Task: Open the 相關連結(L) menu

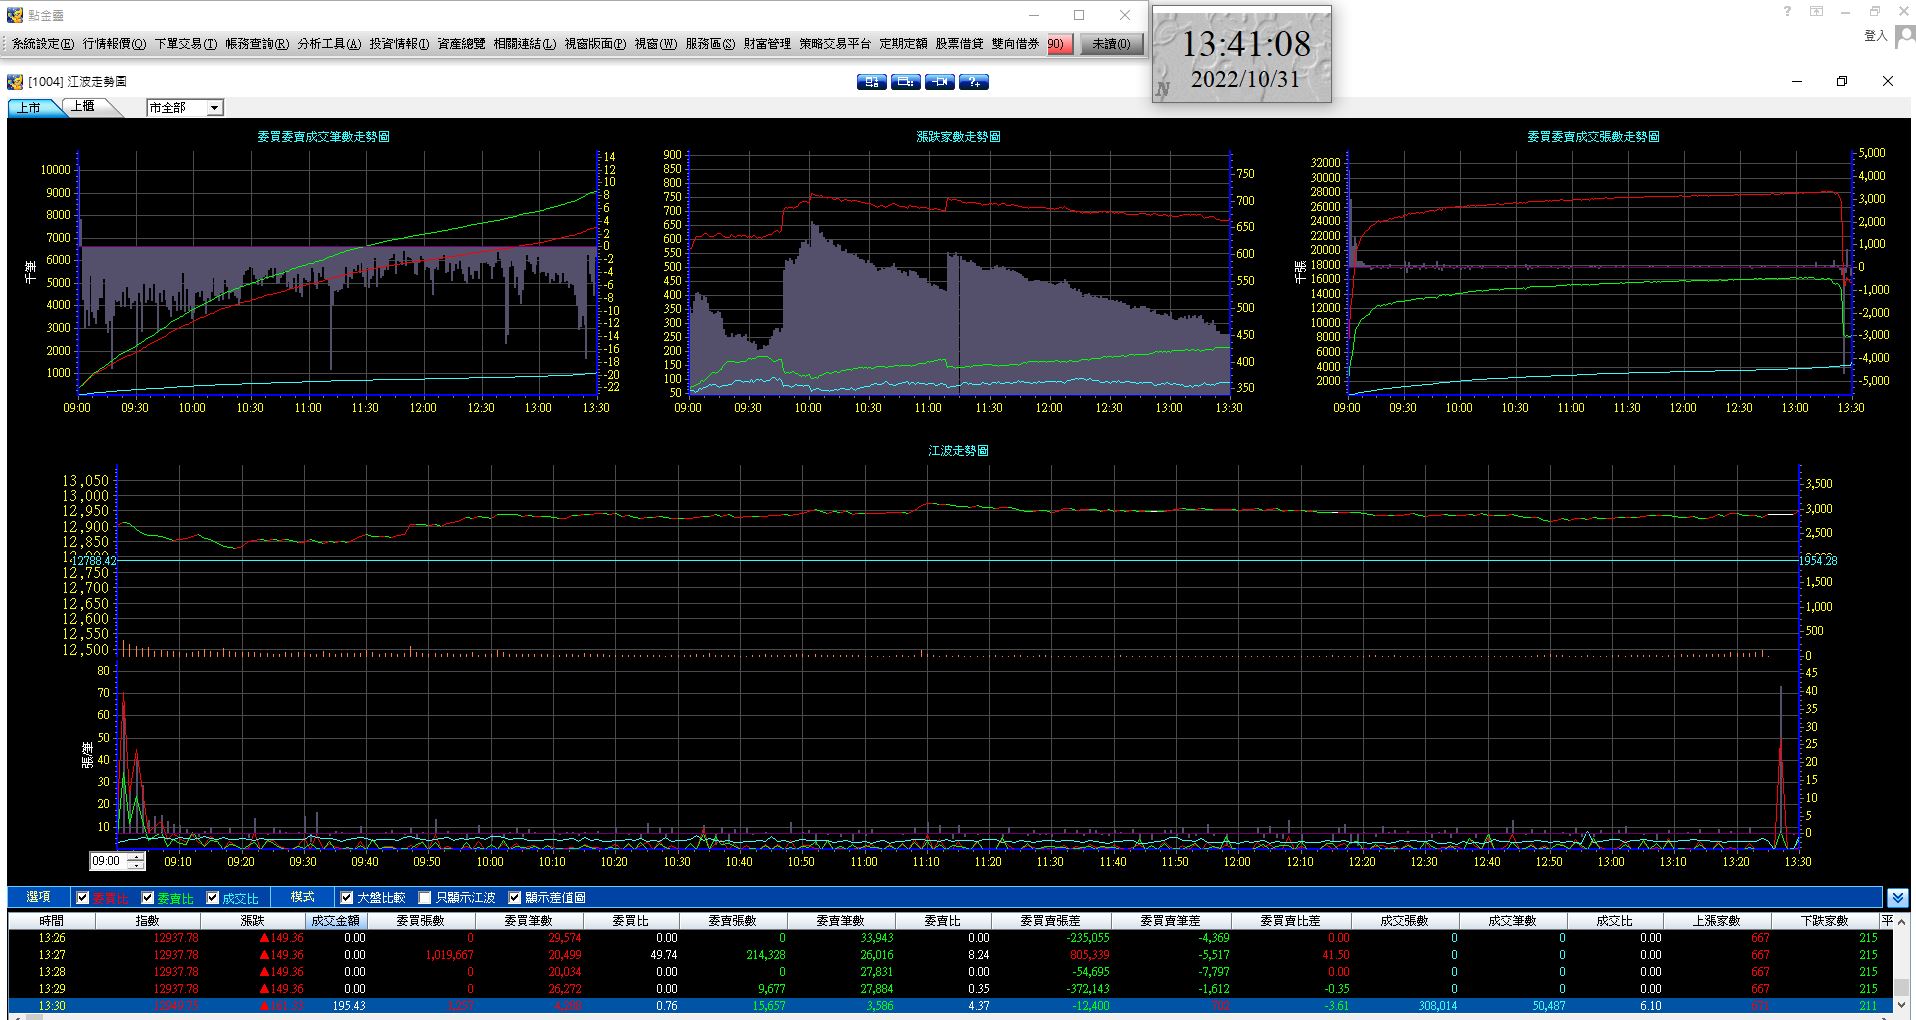Action: pos(524,44)
